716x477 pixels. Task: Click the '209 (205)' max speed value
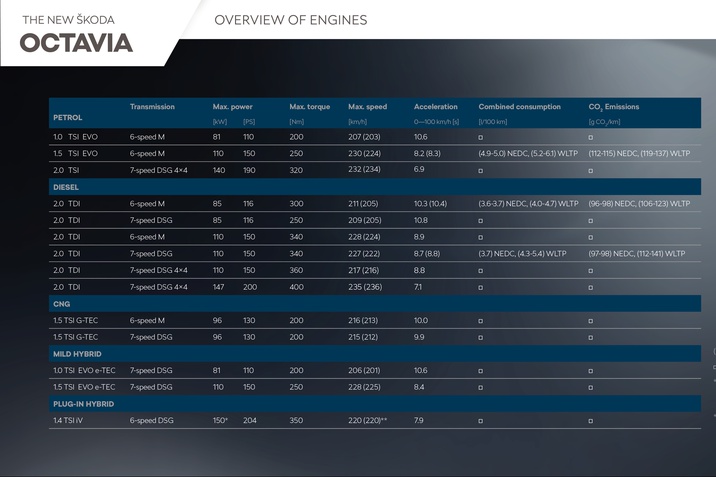click(364, 220)
